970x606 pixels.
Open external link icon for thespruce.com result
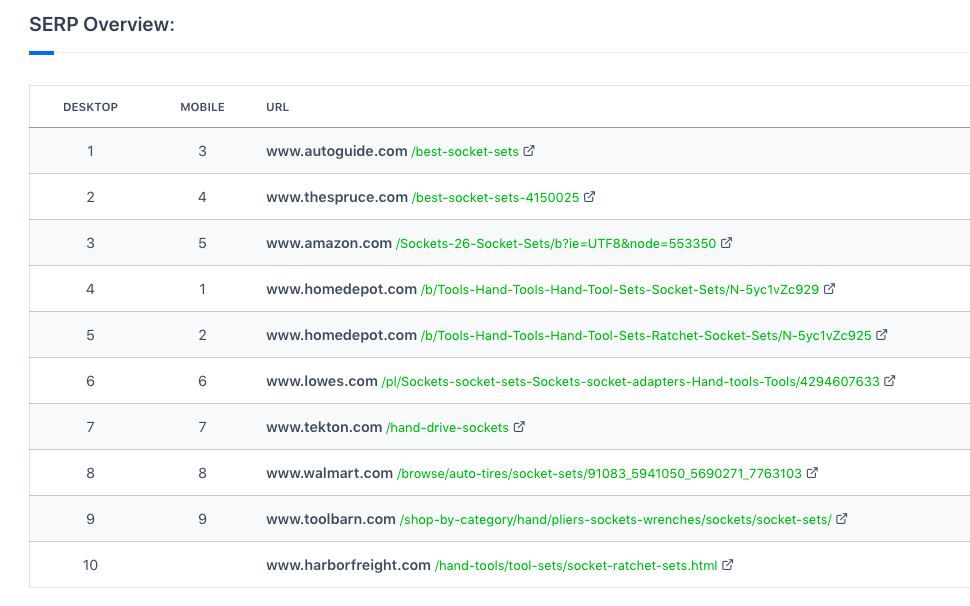click(590, 197)
